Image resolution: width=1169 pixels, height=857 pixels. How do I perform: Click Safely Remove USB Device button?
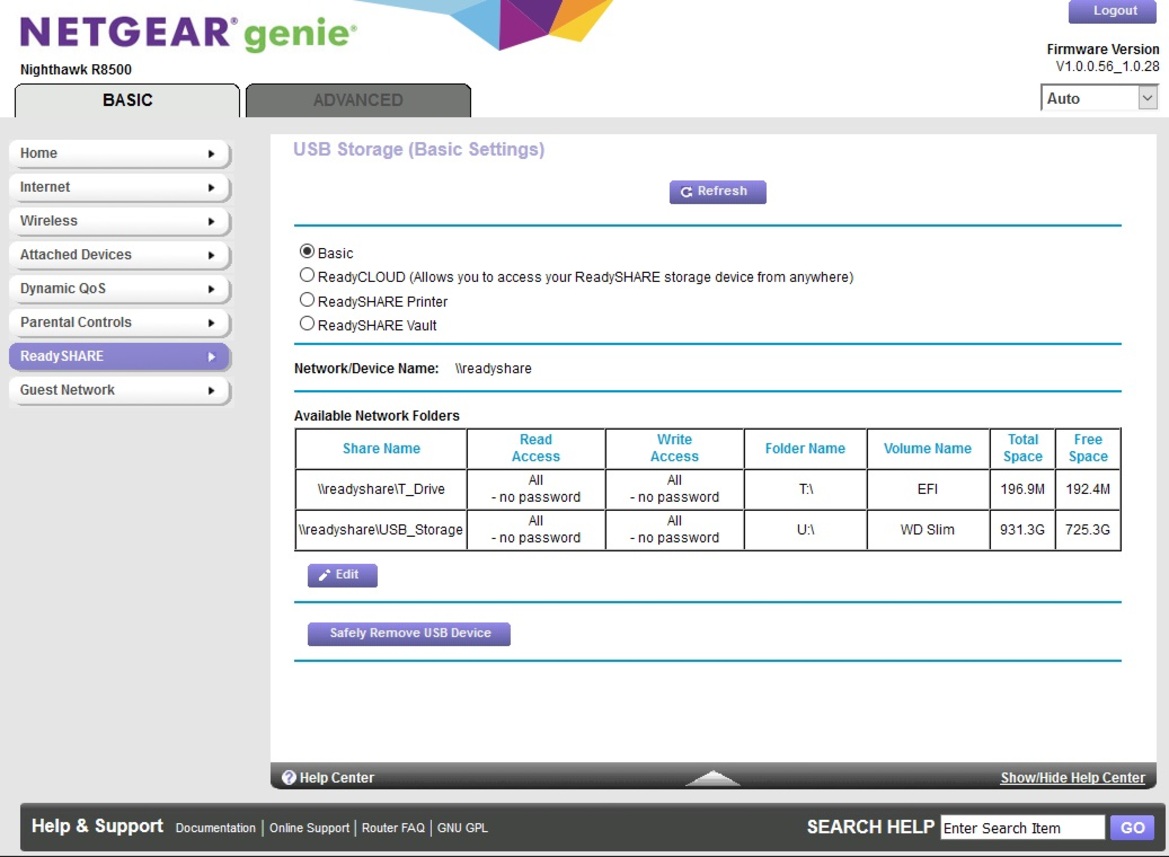409,633
